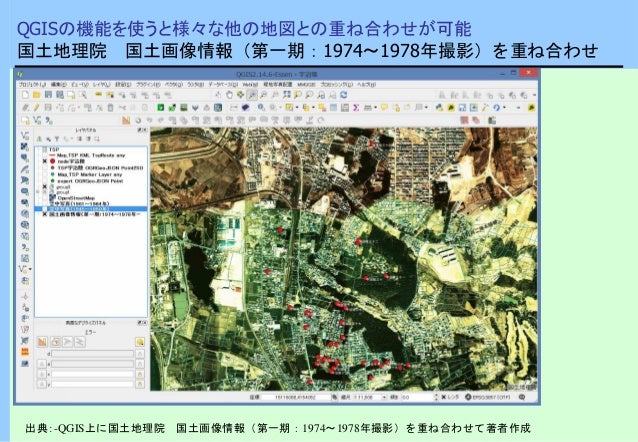Screen dimensions: 638x442
Task: Toggle visibility of node/宇治郡 layer
Action: click(x=45, y=162)
